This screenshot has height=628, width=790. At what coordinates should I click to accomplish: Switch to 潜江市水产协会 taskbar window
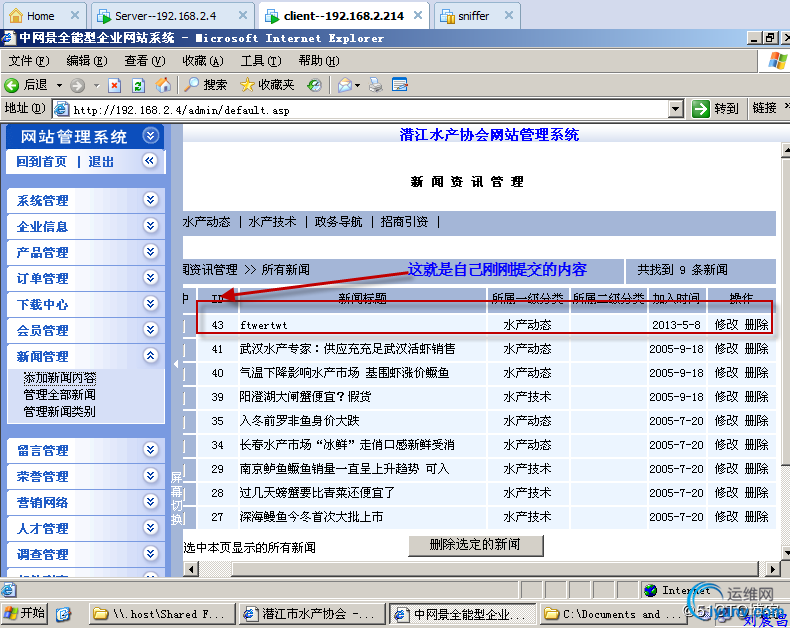pyautogui.click(x=311, y=614)
